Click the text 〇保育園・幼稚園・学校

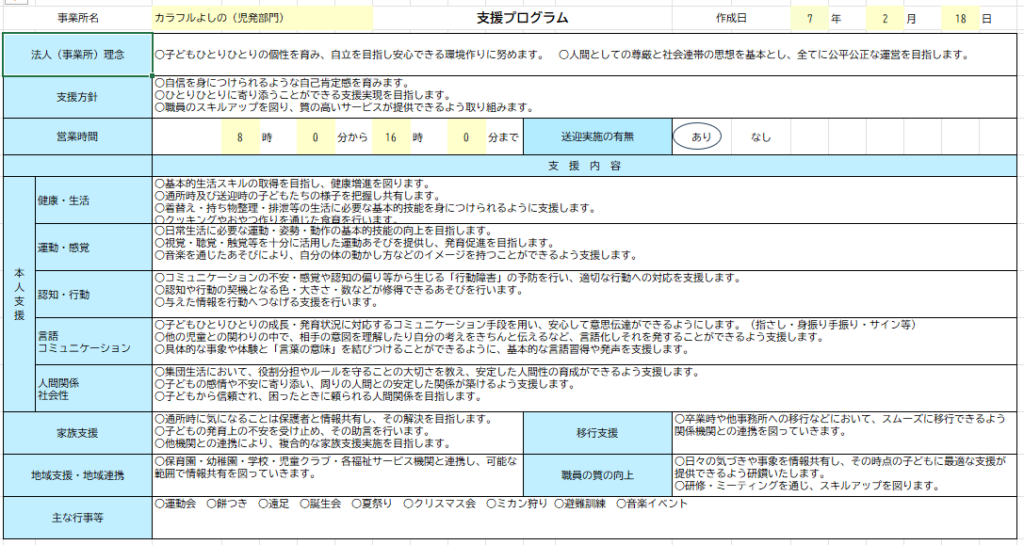pyautogui.click(x=336, y=467)
